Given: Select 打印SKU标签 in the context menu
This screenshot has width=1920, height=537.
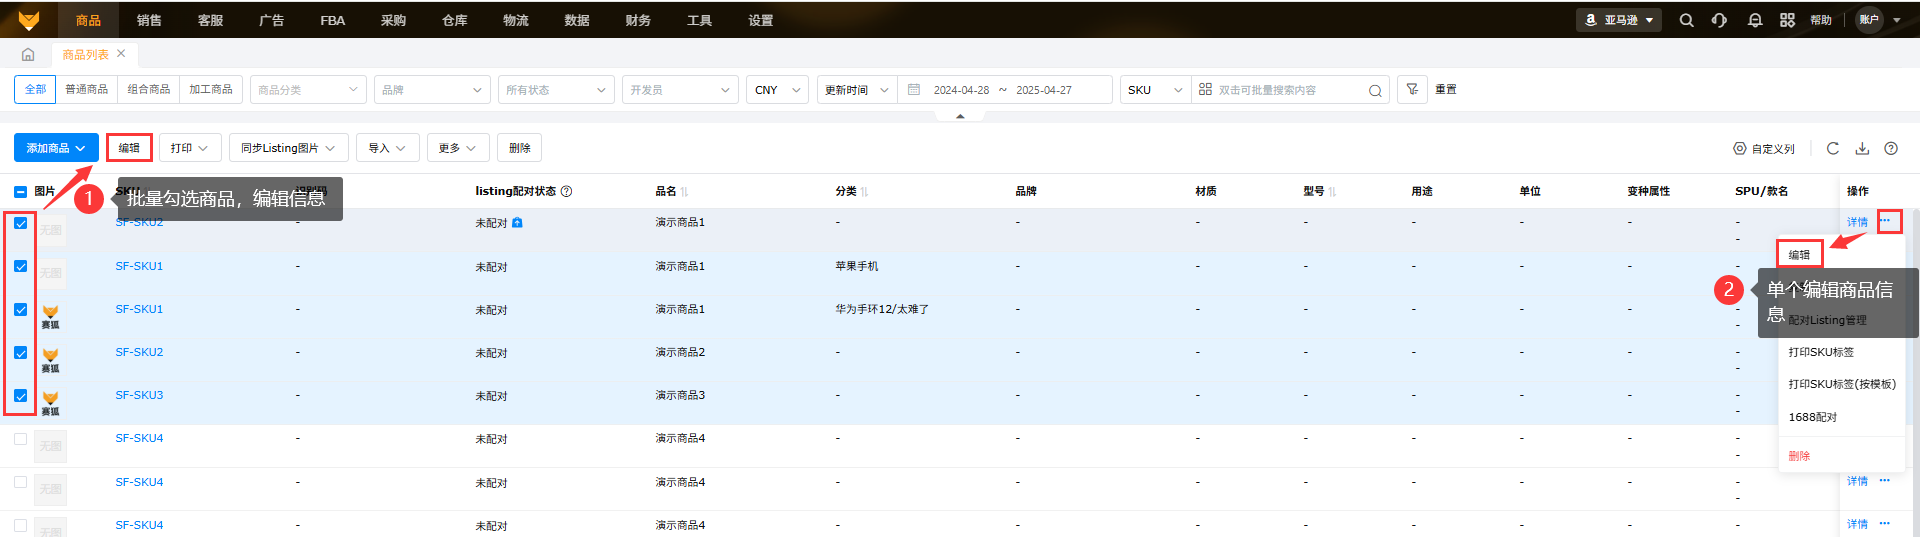Looking at the screenshot, I should coord(1821,352).
